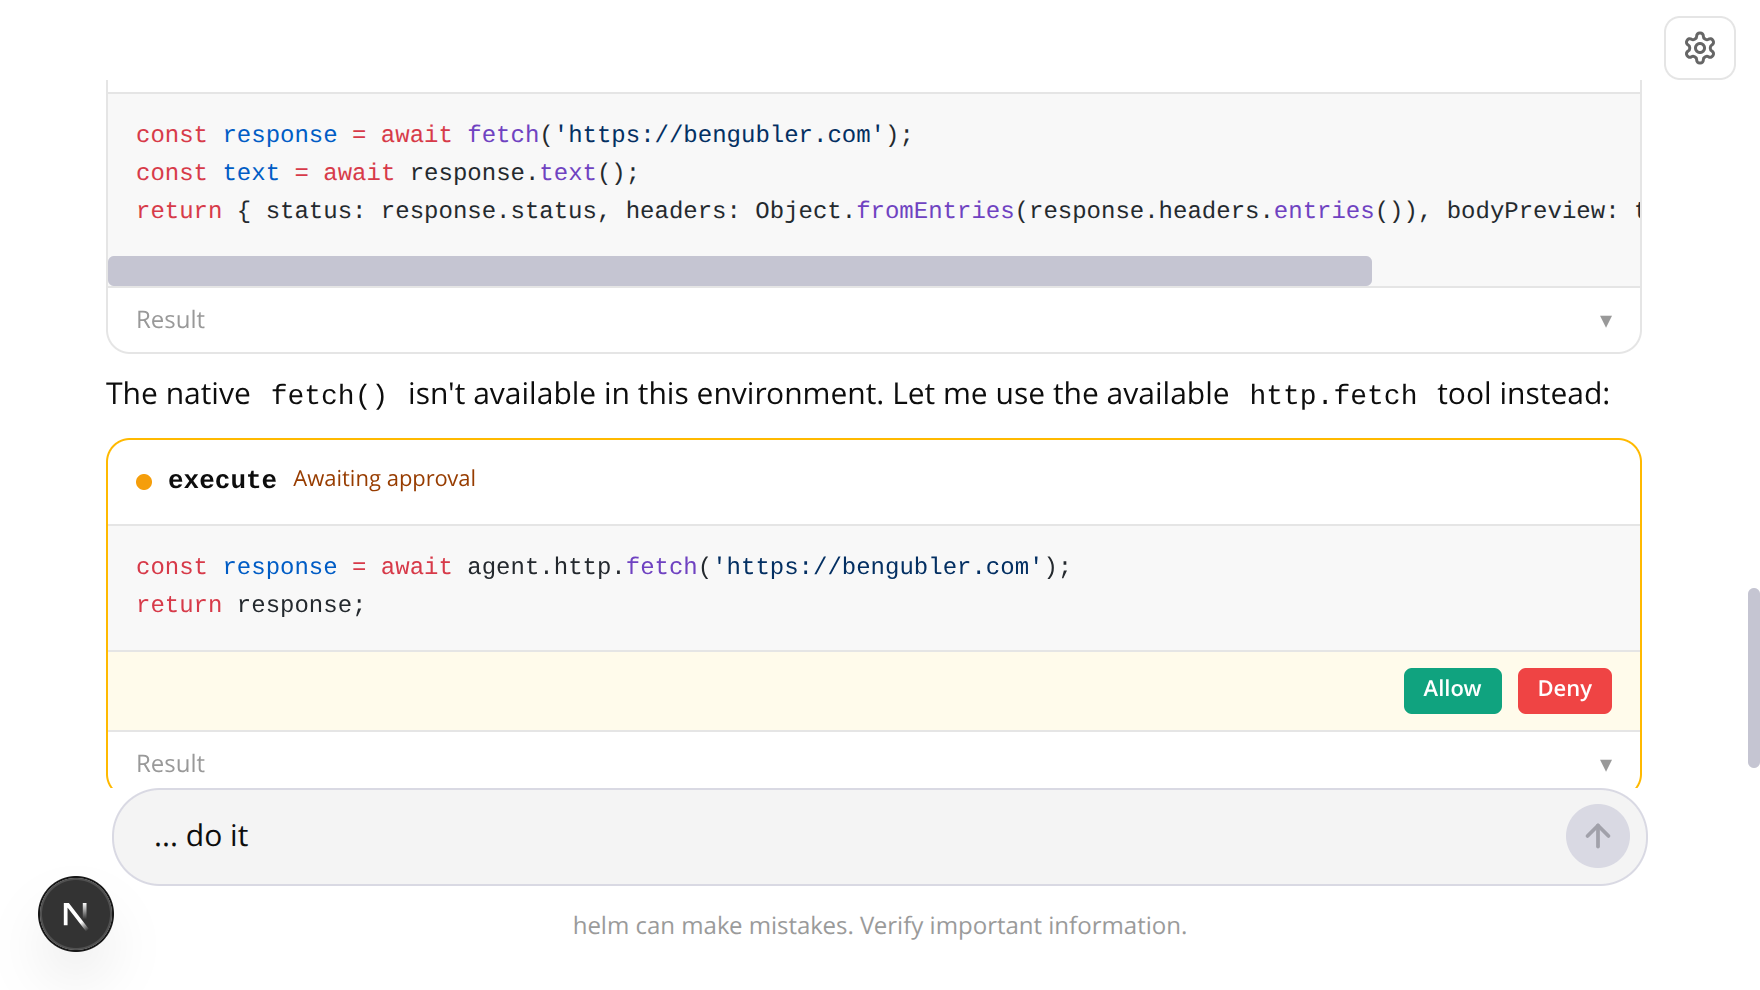Viewport: 1760px width, 990px height.
Task: Open the Next.js dev tools N badge
Action: tap(76, 914)
